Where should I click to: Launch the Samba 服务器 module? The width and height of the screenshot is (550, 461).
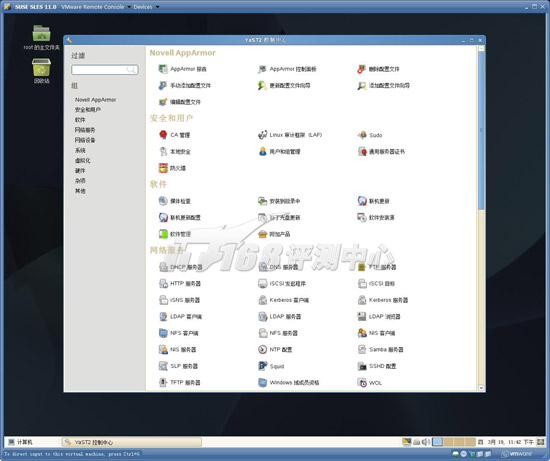(x=380, y=349)
